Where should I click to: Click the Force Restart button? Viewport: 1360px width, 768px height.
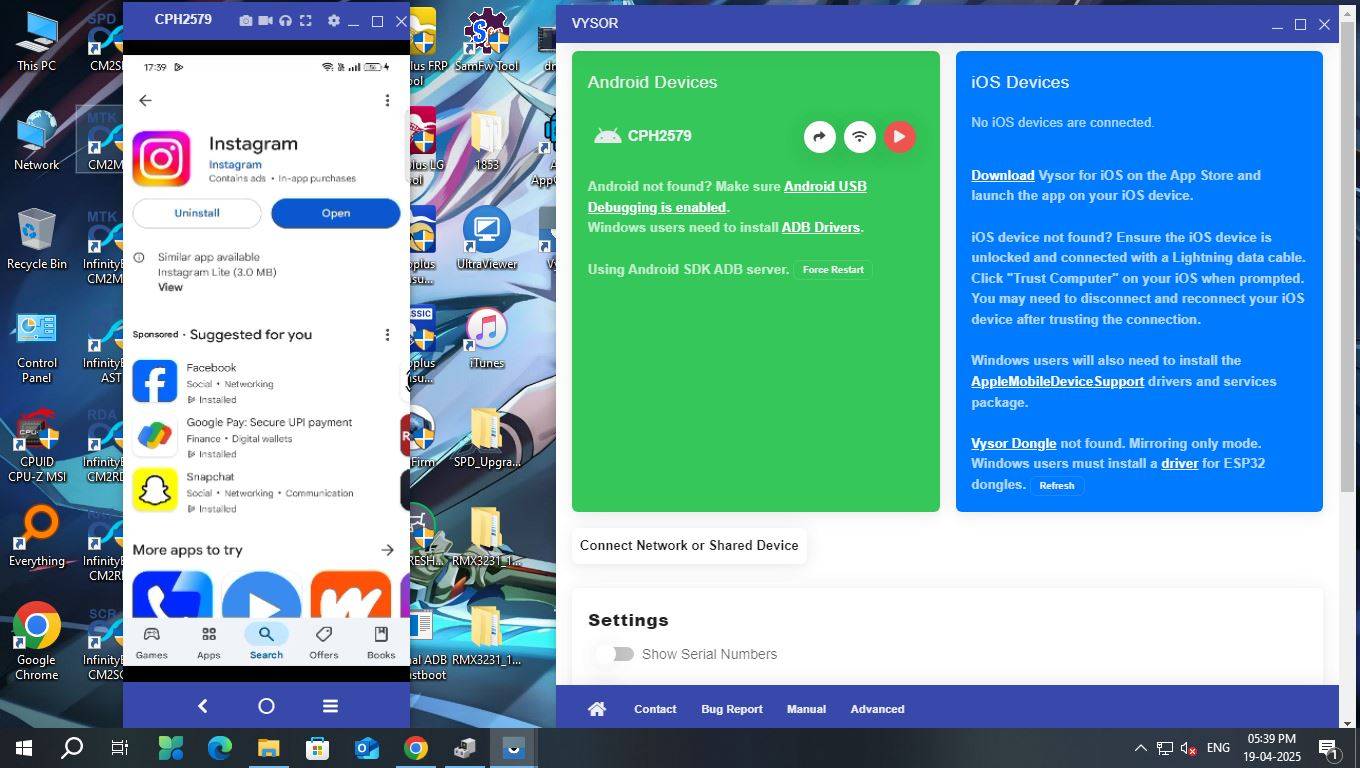(833, 270)
